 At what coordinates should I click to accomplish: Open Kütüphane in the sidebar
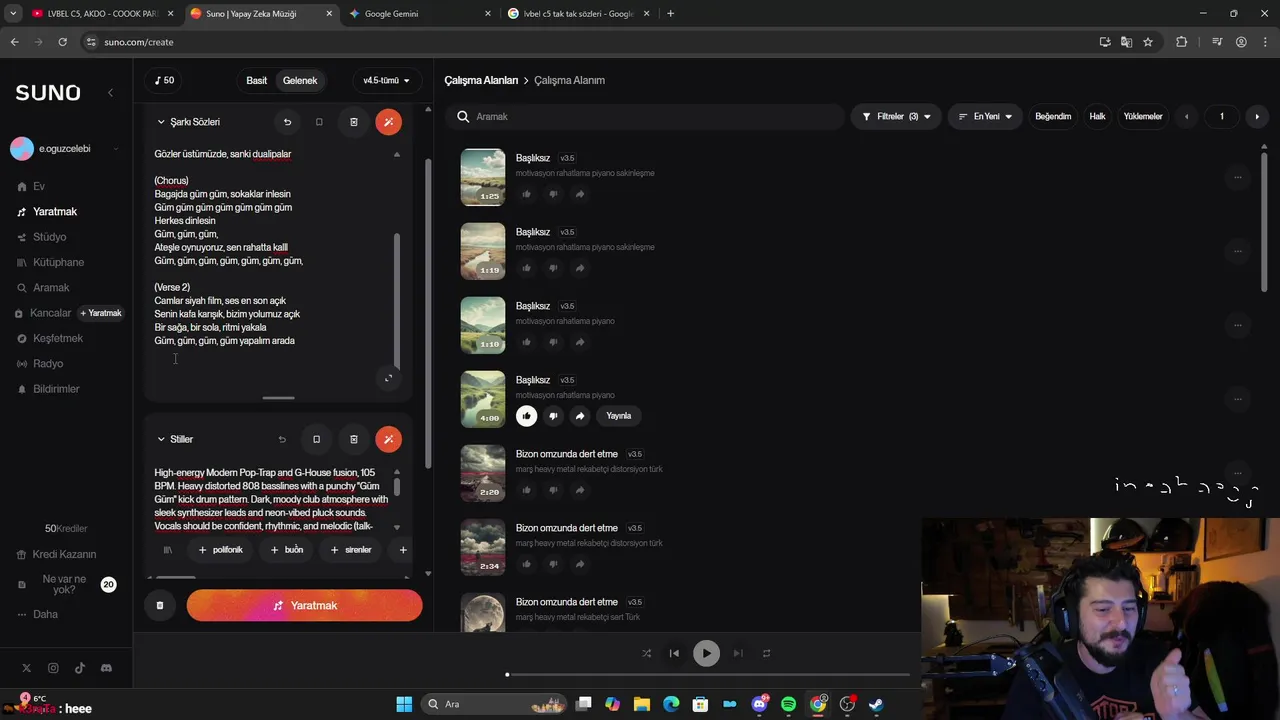pyautogui.click(x=51, y=262)
